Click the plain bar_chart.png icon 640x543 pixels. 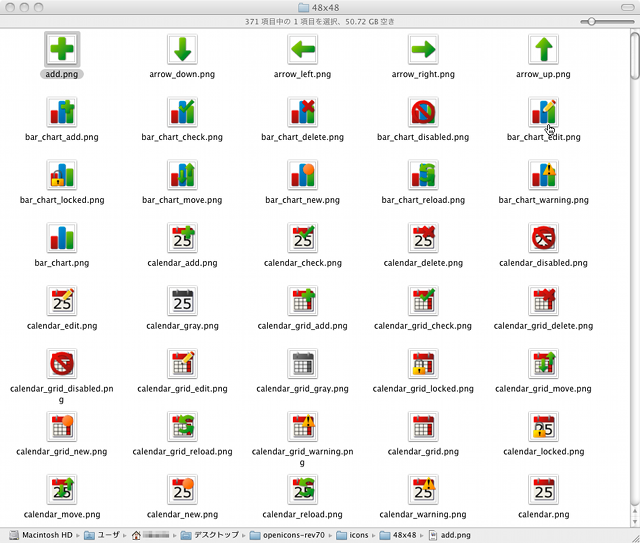click(x=62, y=238)
